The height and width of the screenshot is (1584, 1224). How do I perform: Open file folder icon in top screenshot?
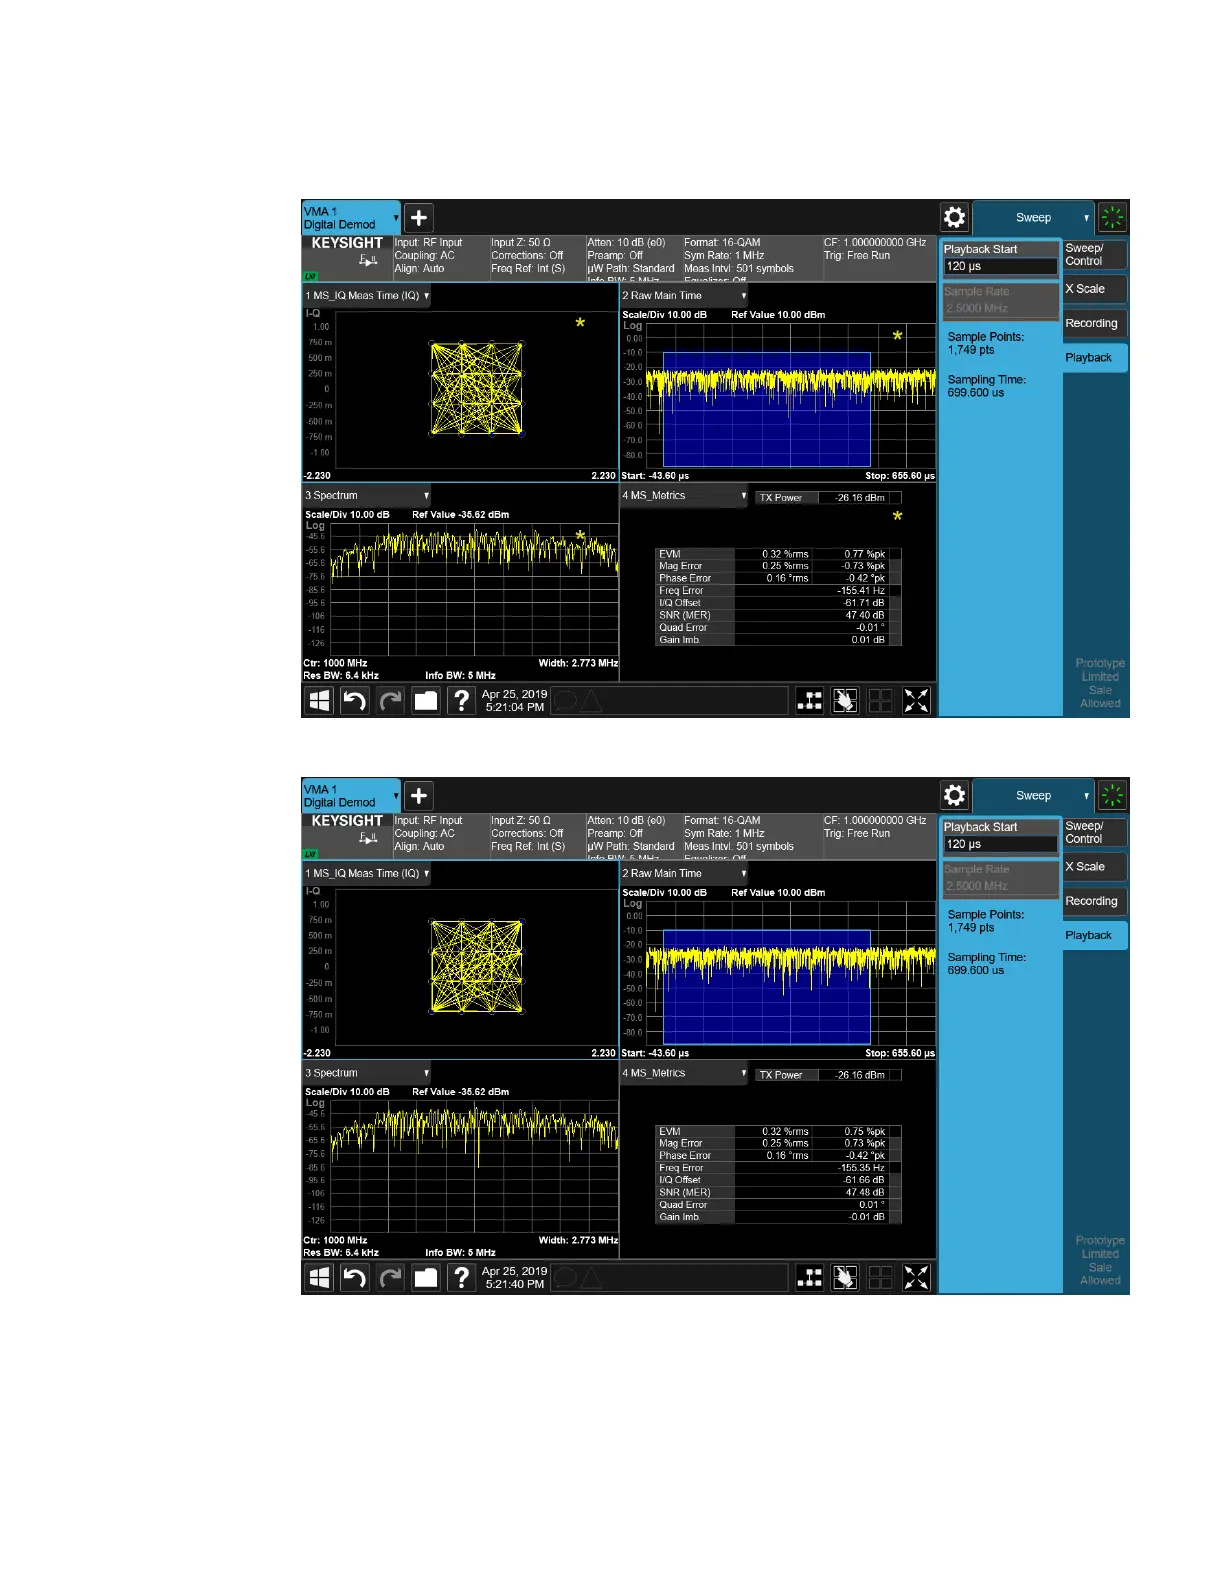tap(426, 700)
